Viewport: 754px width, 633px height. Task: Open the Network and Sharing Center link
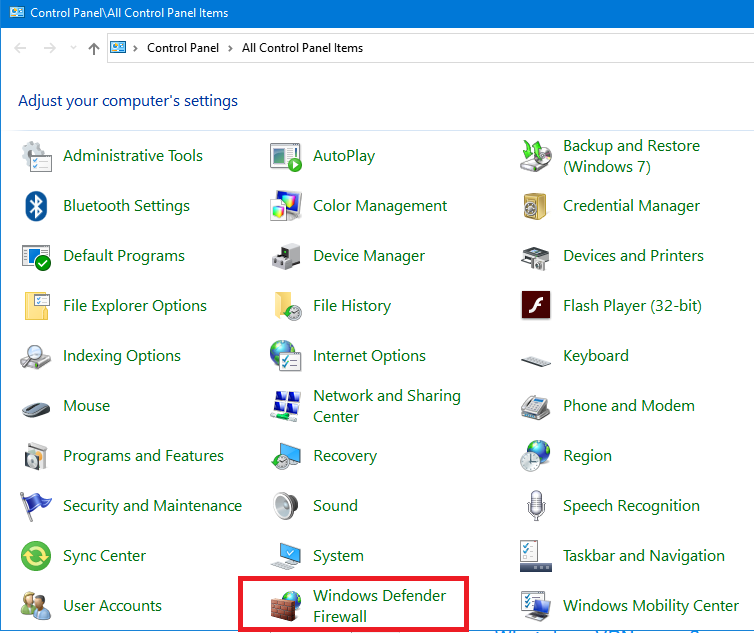pyautogui.click(x=386, y=406)
